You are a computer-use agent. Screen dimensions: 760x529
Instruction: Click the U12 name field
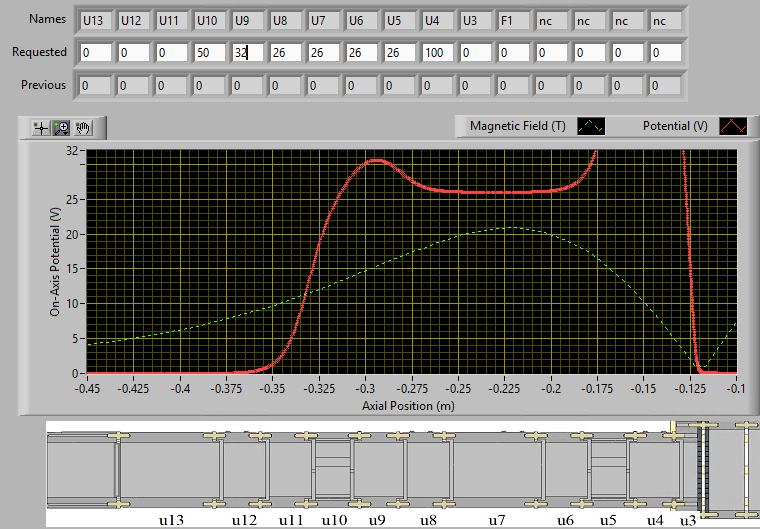point(133,21)
